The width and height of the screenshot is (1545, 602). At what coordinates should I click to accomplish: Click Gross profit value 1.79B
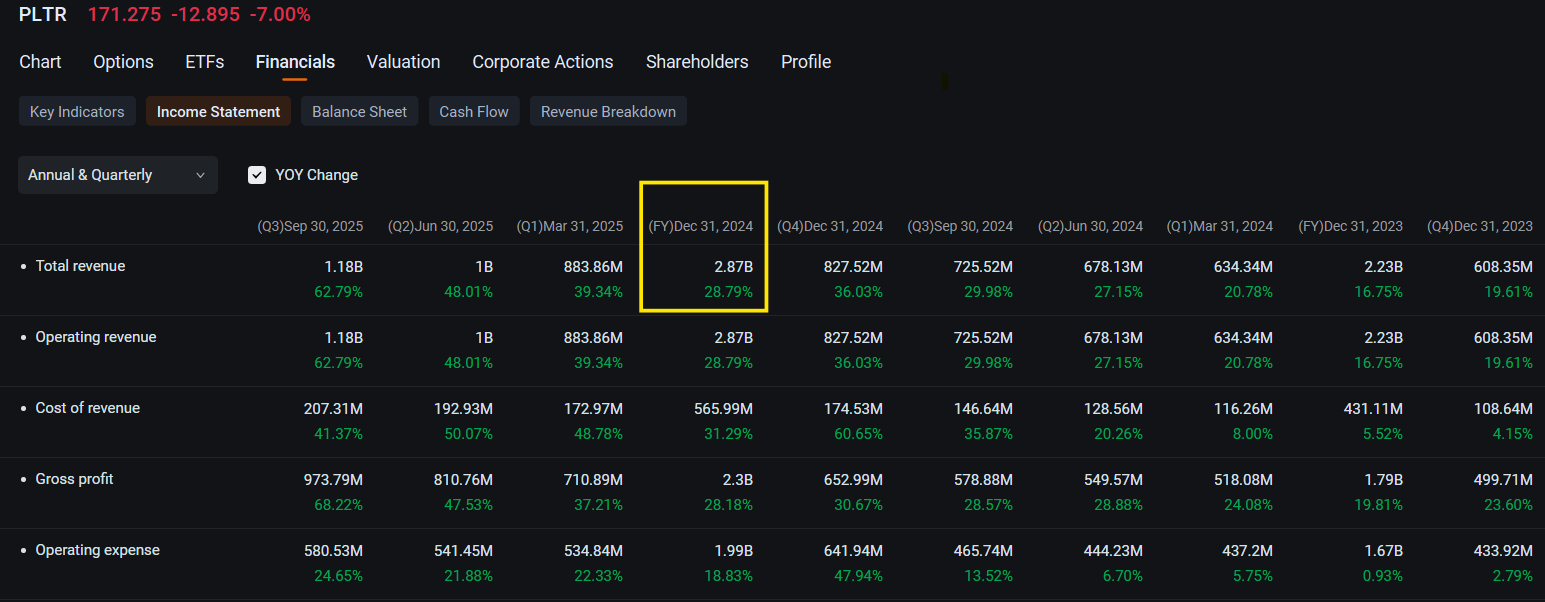pyautogui.click(x=1382, y=479)
